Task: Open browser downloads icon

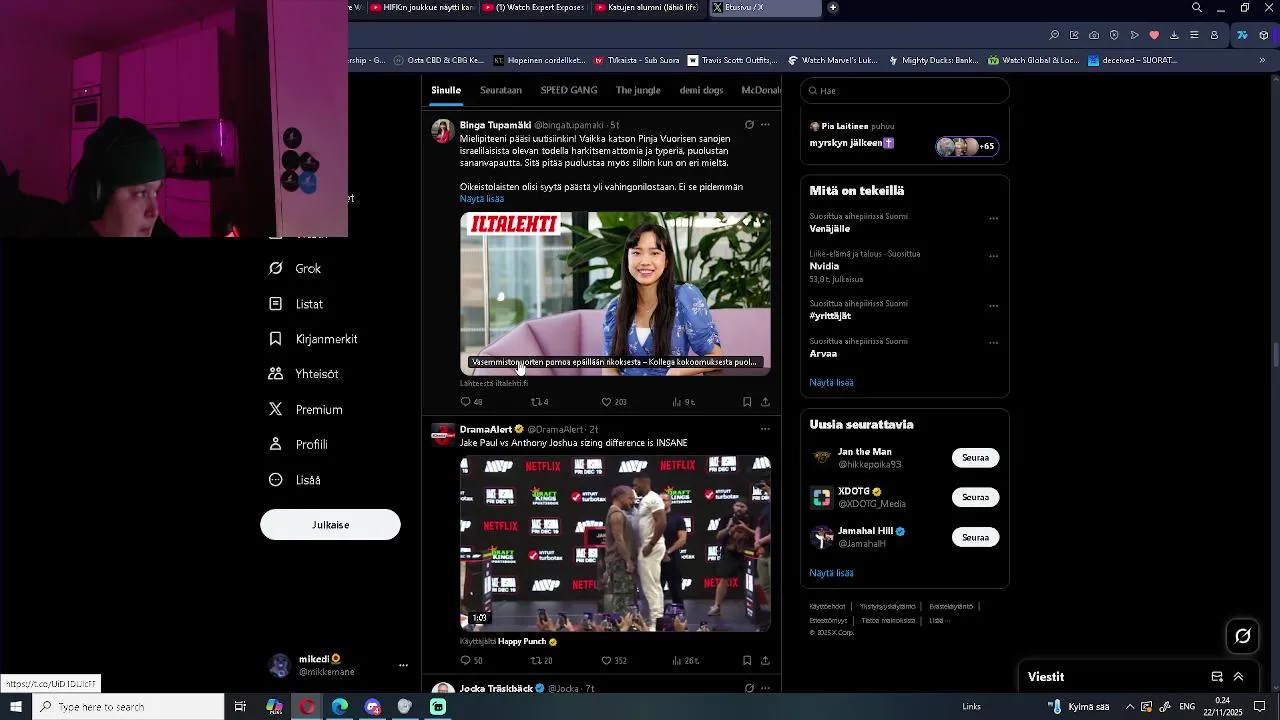Action: [x=1174, y=35]
